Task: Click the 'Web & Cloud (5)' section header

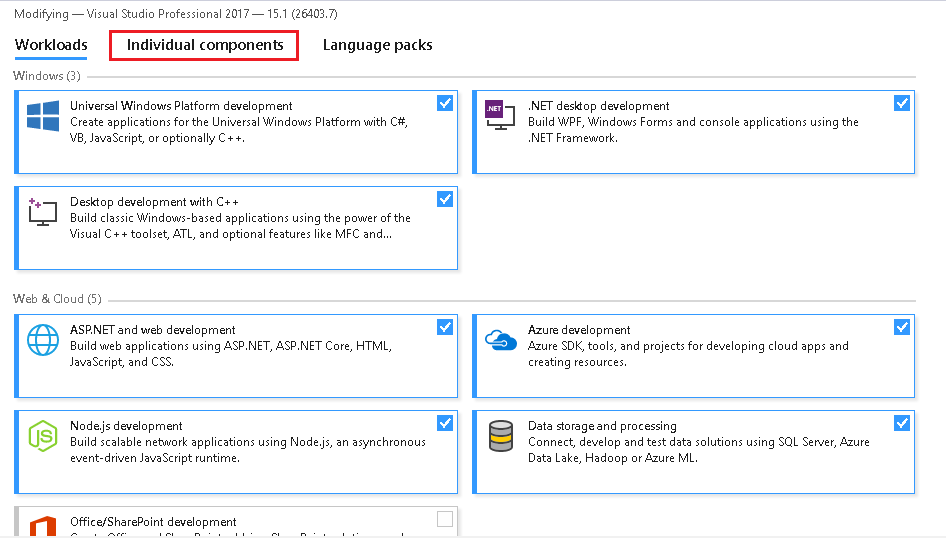Action: tap(57, 299)
